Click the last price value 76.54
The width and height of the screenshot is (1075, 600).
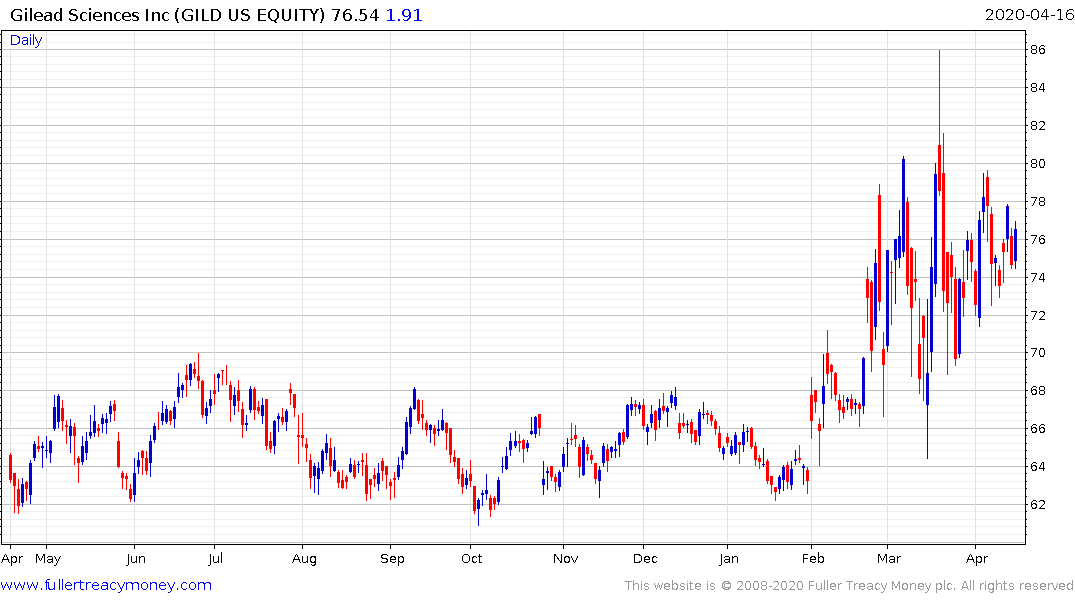pos(355,15)
